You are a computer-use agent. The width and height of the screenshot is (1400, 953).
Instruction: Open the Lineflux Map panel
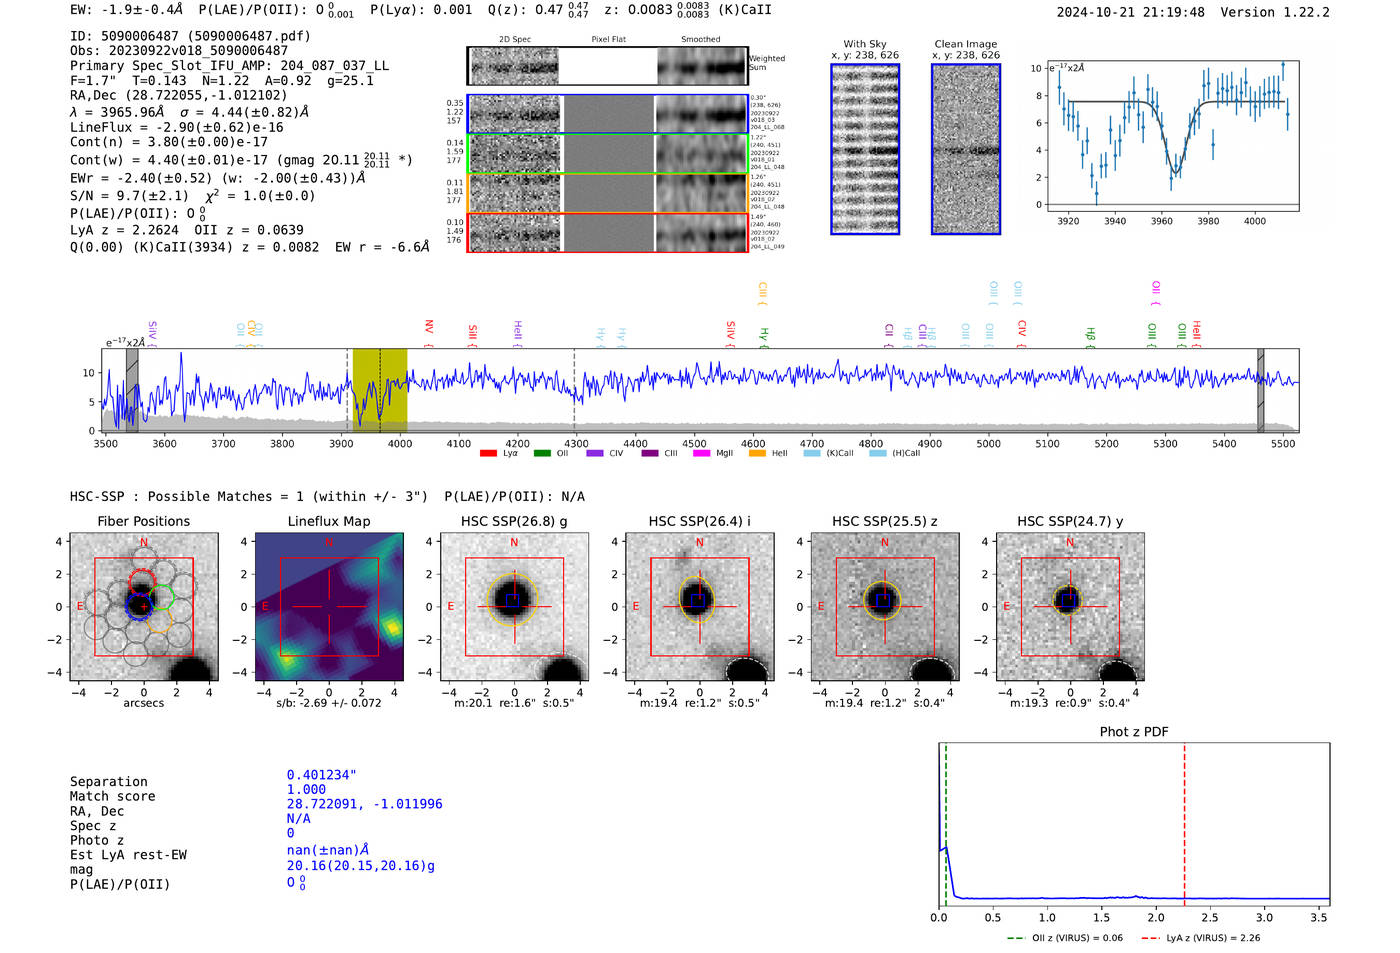click(329, 607)
